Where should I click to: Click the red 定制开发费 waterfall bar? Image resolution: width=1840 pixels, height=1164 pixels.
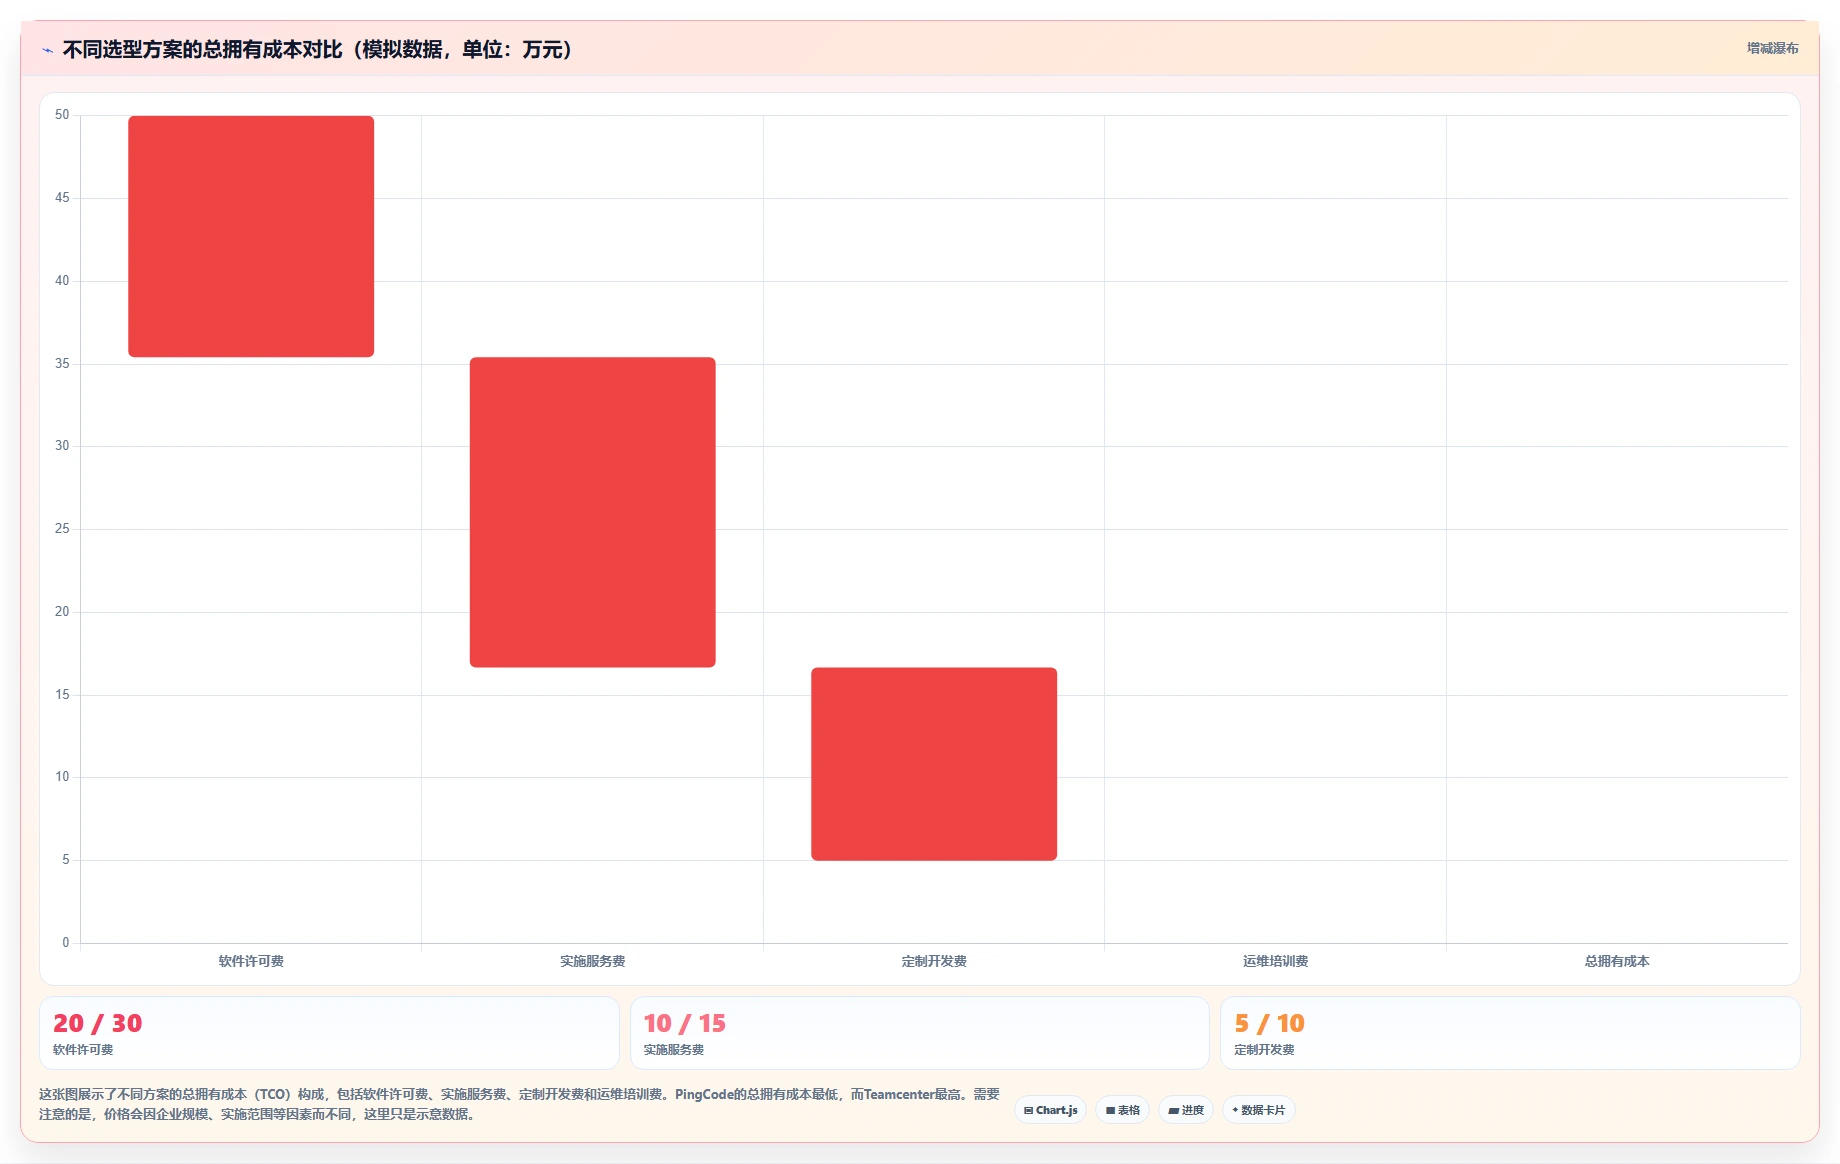pos(934,764)
